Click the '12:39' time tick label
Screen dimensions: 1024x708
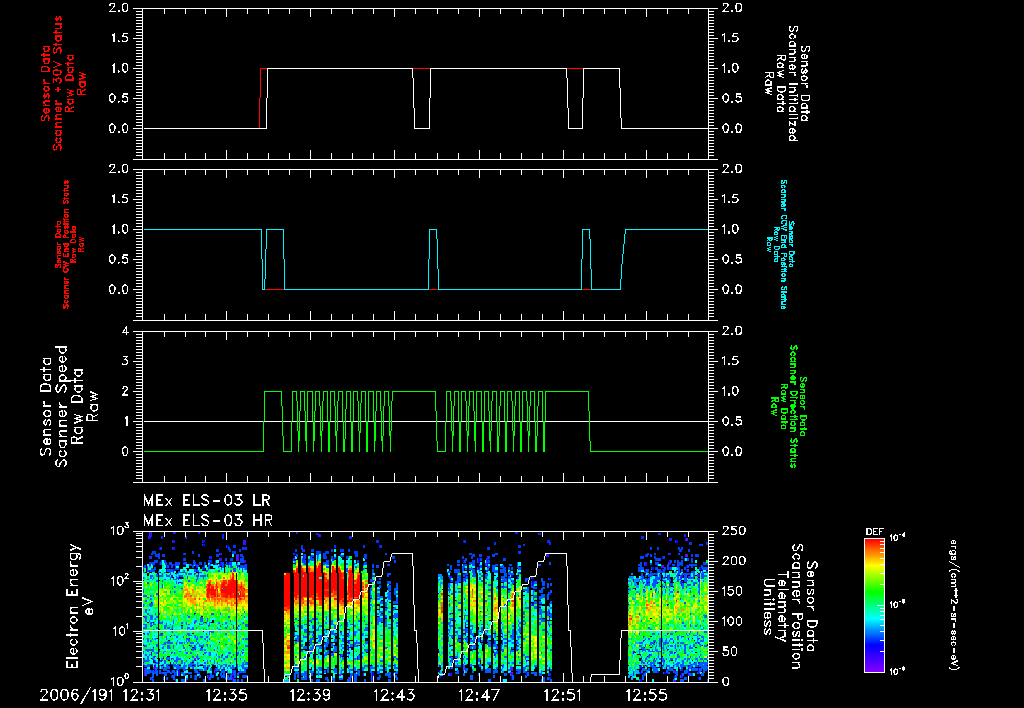(x=310, y=695)
